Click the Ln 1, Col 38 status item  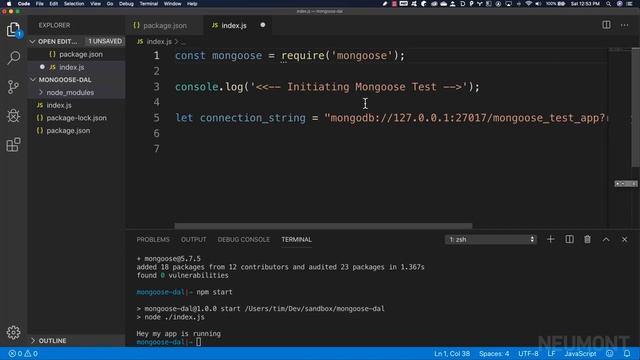click(x=452, y=353)
